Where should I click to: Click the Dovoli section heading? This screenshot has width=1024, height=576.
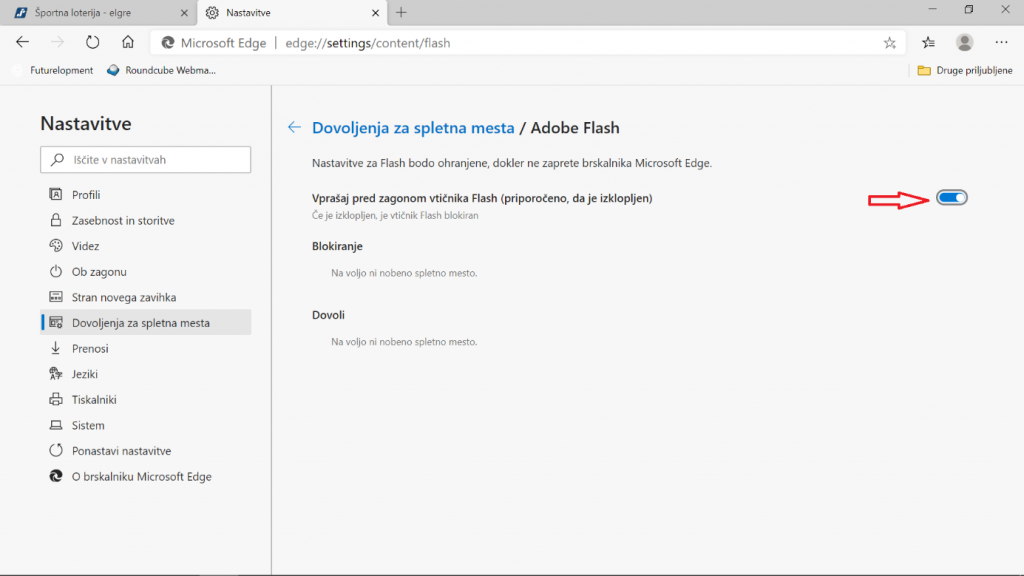[x=328, y=315]
